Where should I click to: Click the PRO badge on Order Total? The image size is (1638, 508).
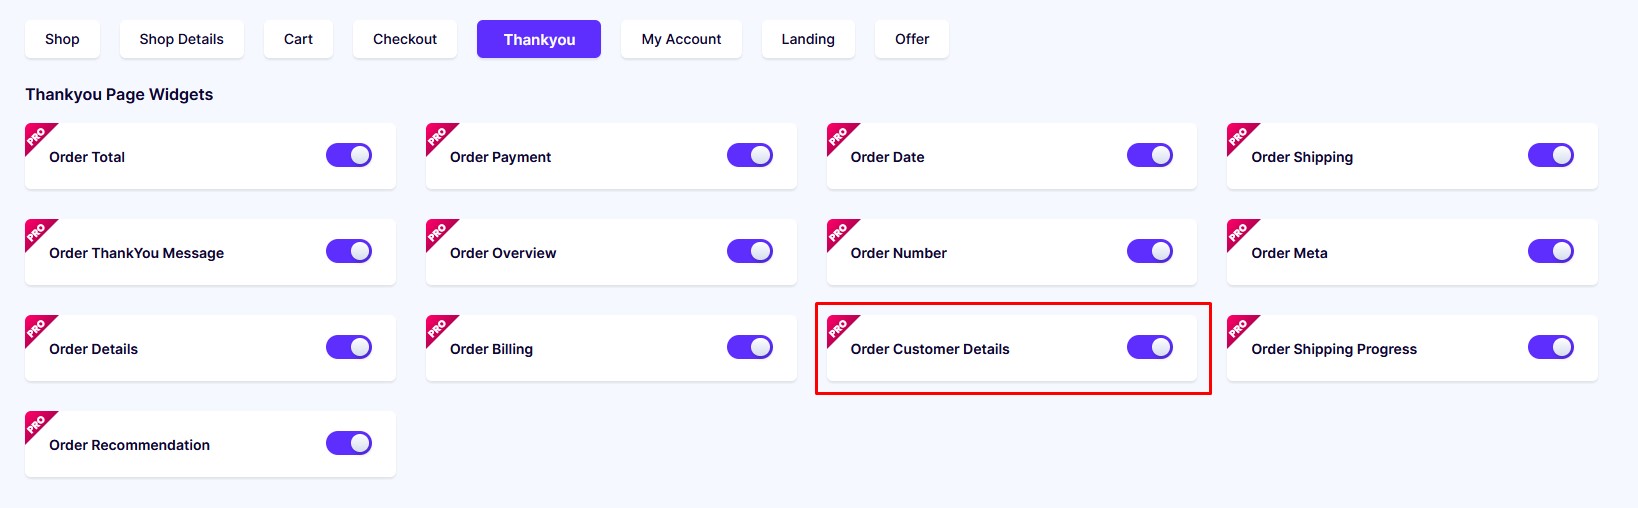tap(37, 135)
